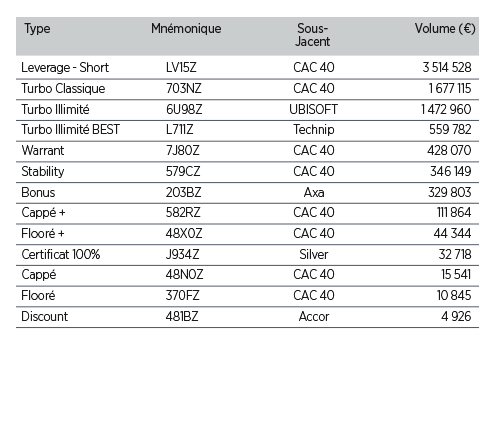Select the Silver underlying cell
The width and height of the screenshot is (500, 423).
click(x=314, y=255)
